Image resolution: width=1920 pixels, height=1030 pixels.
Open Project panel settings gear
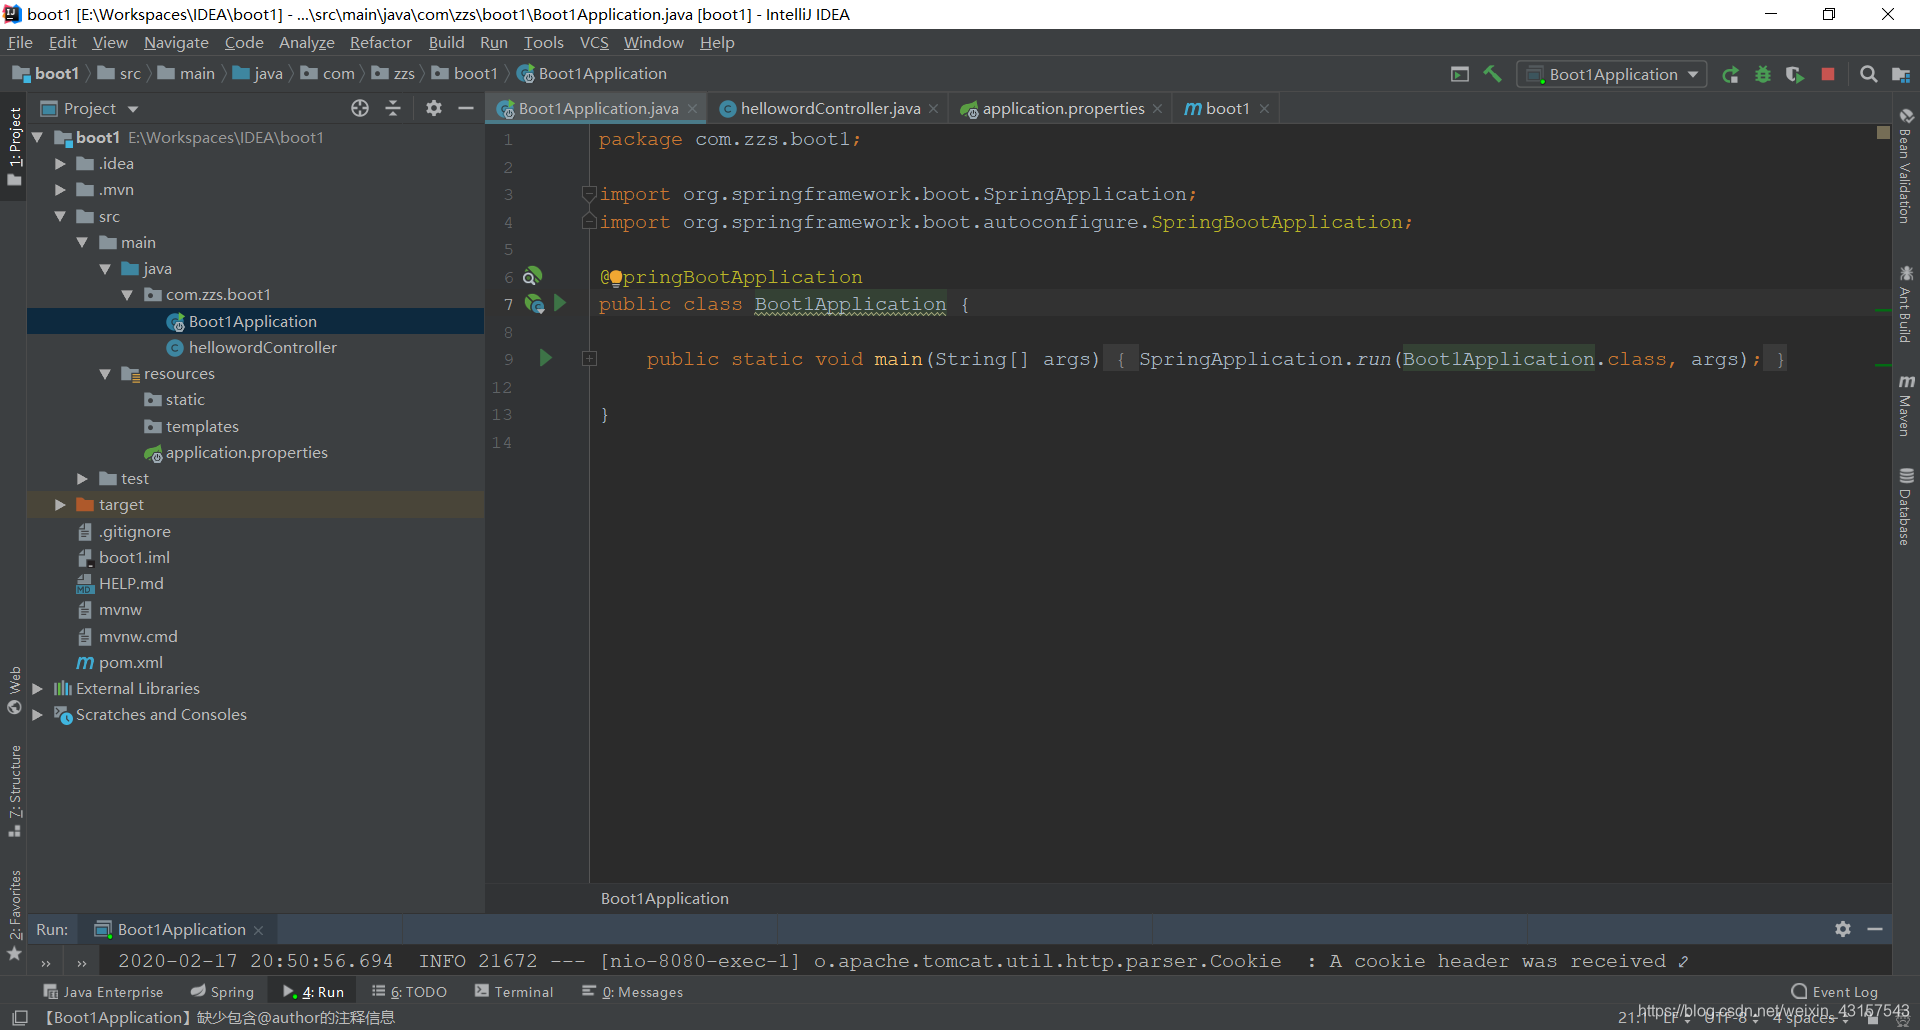pos(433,108)
